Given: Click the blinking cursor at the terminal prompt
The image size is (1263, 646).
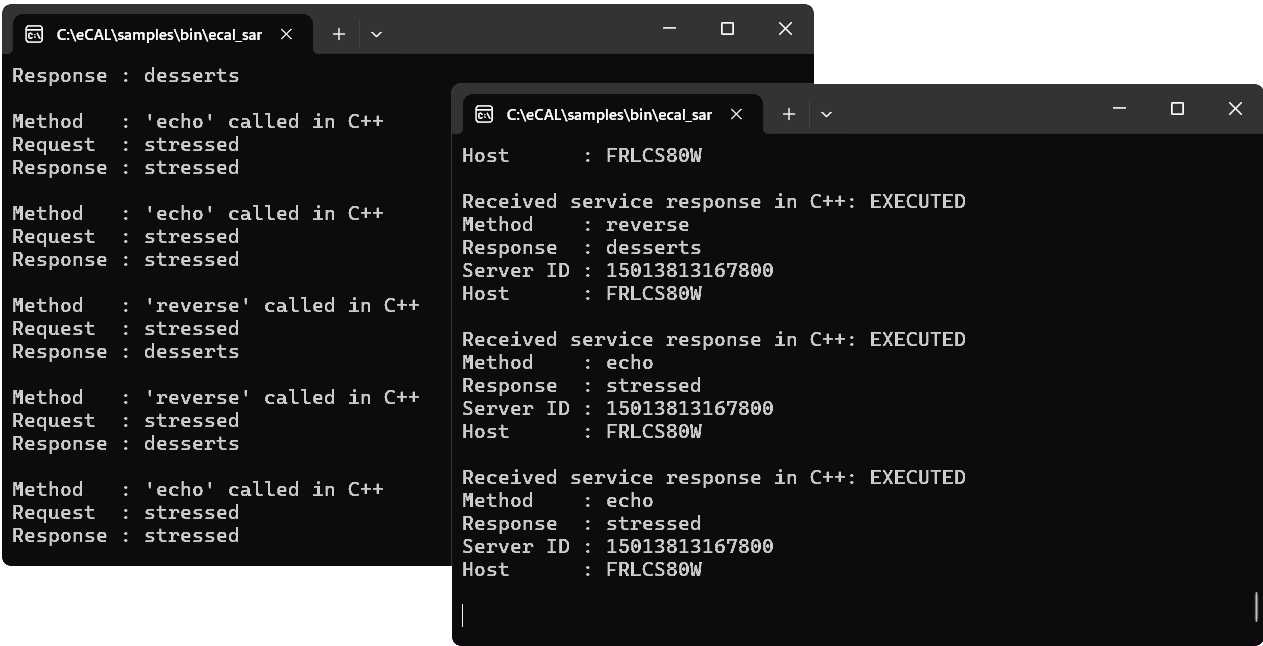Looking at the screenshot, I should click(463, 616).
